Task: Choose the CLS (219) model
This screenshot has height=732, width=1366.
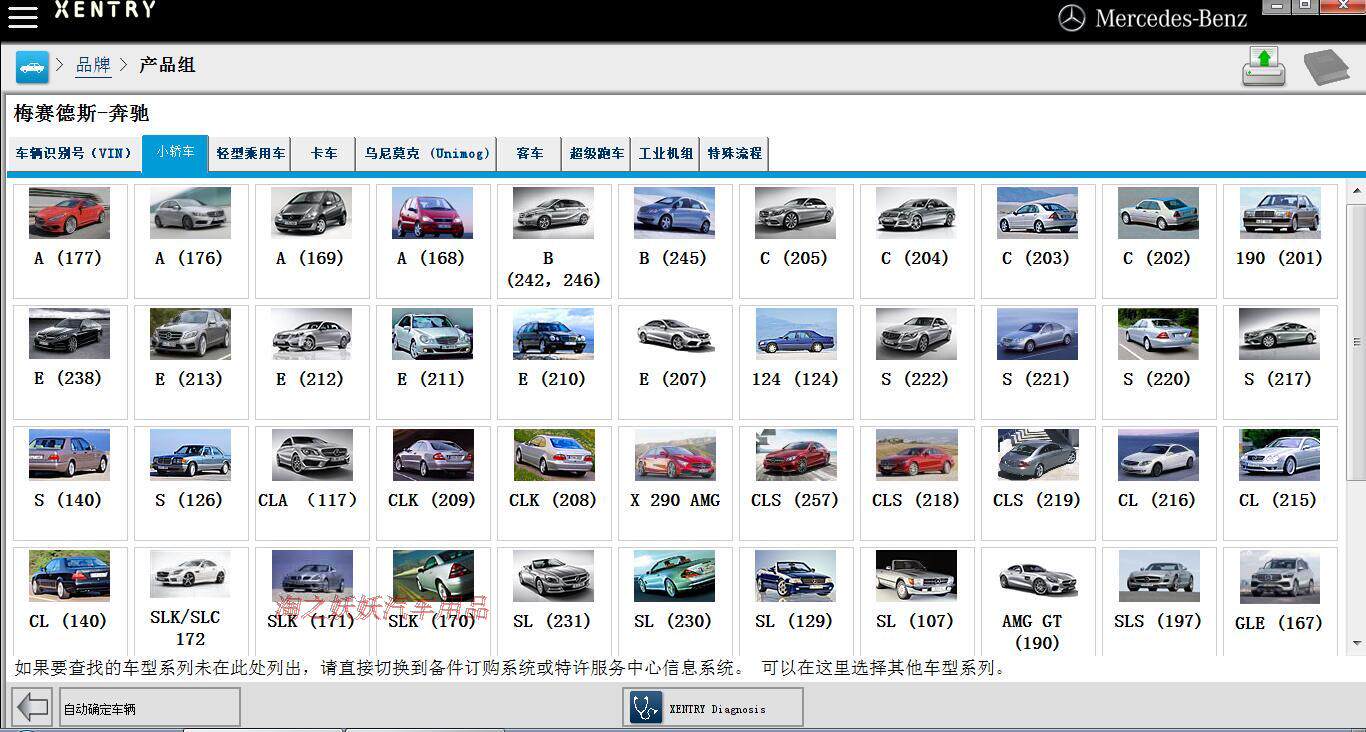Action: point(1038,483)
